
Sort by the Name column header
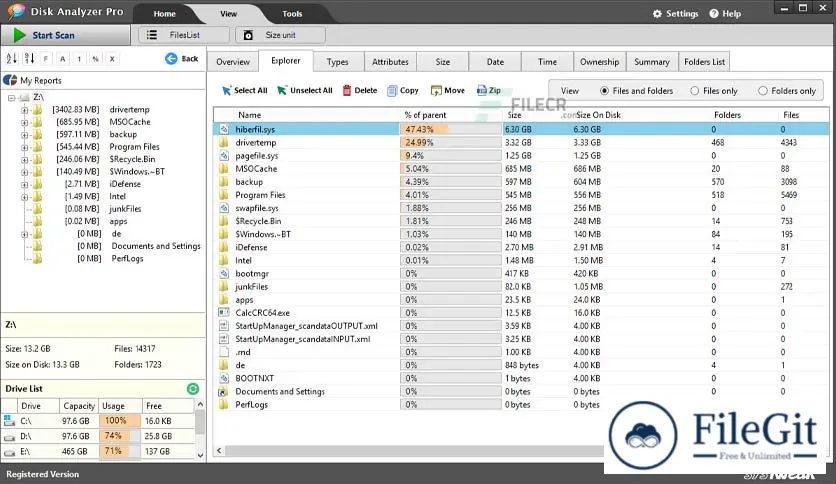(x=250, y=115)
